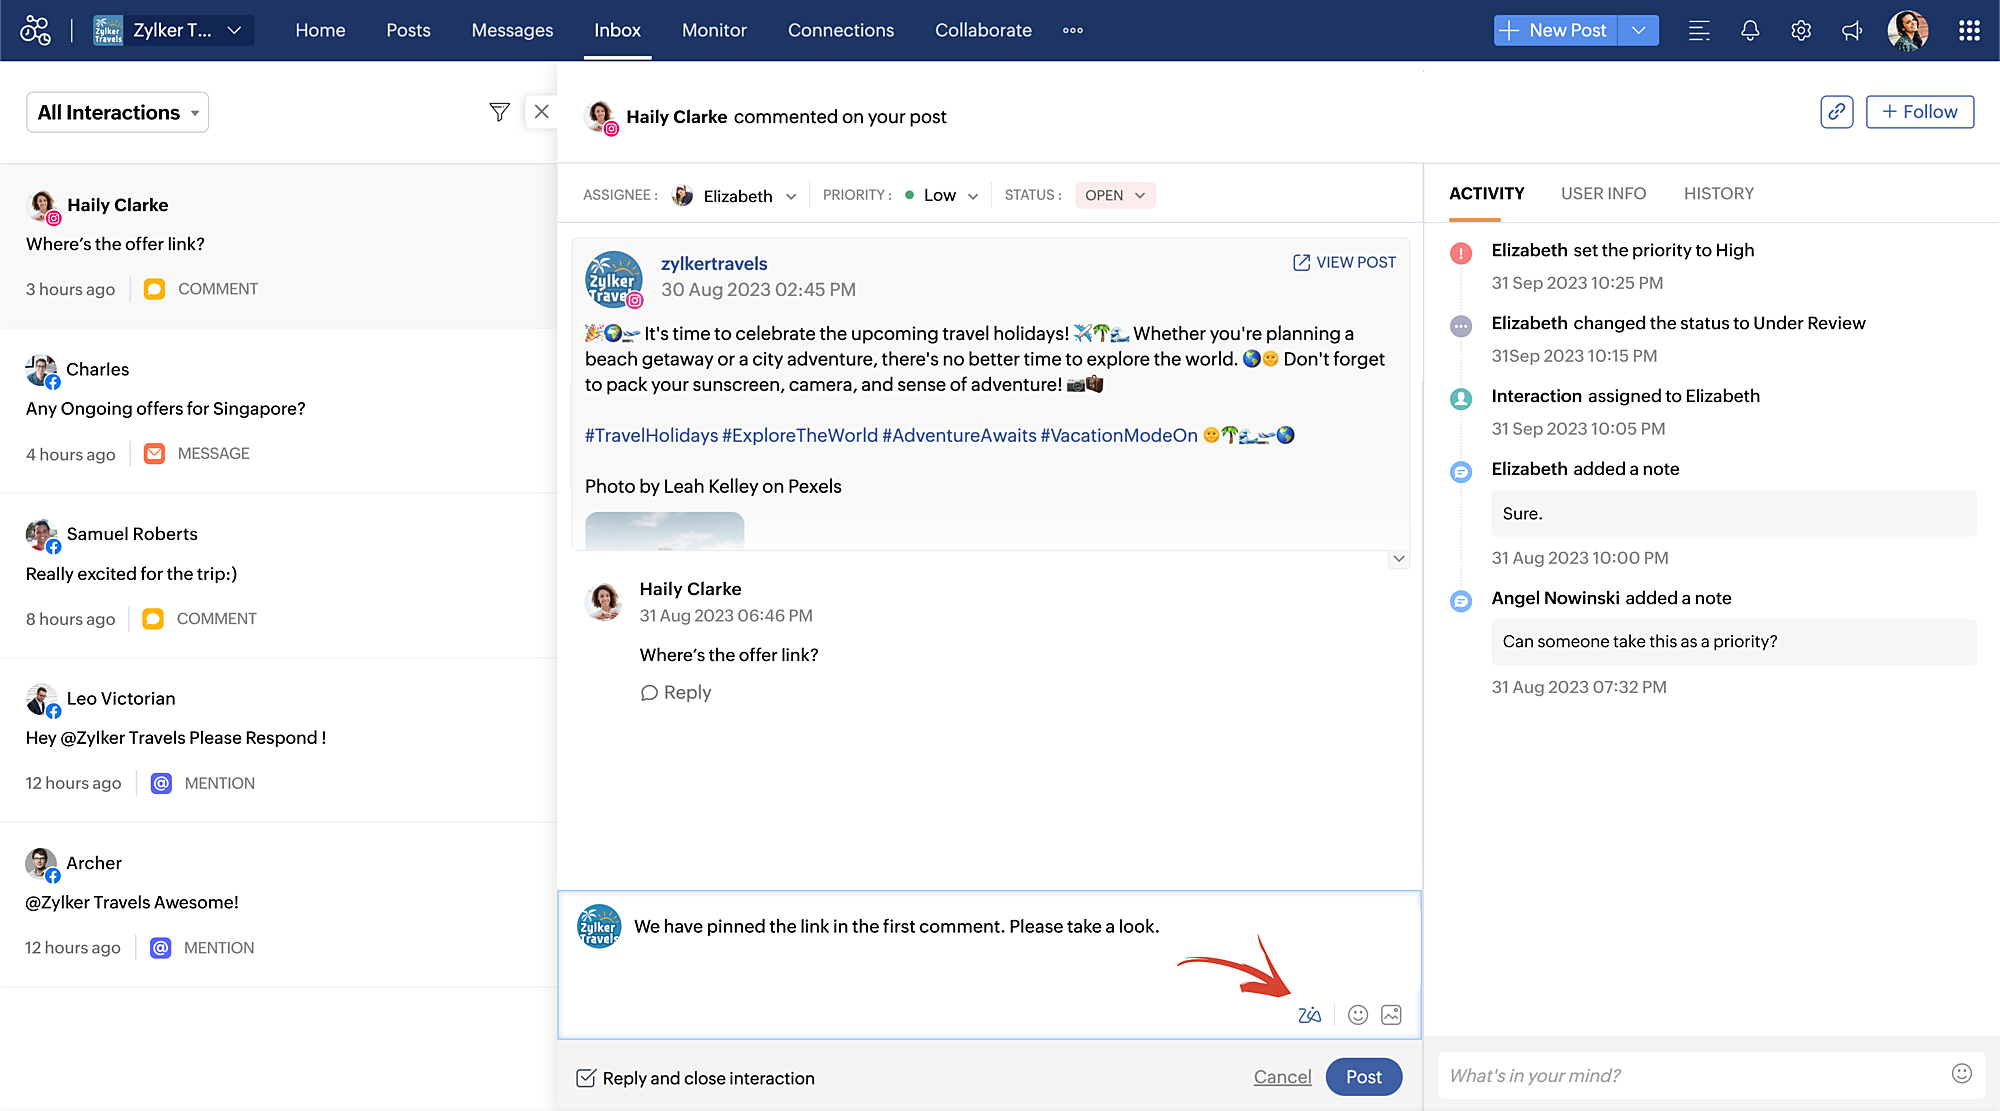Attach an image to the reply
The height and width of the screenshot is (1111, 2000).
pos(1391,1015)
